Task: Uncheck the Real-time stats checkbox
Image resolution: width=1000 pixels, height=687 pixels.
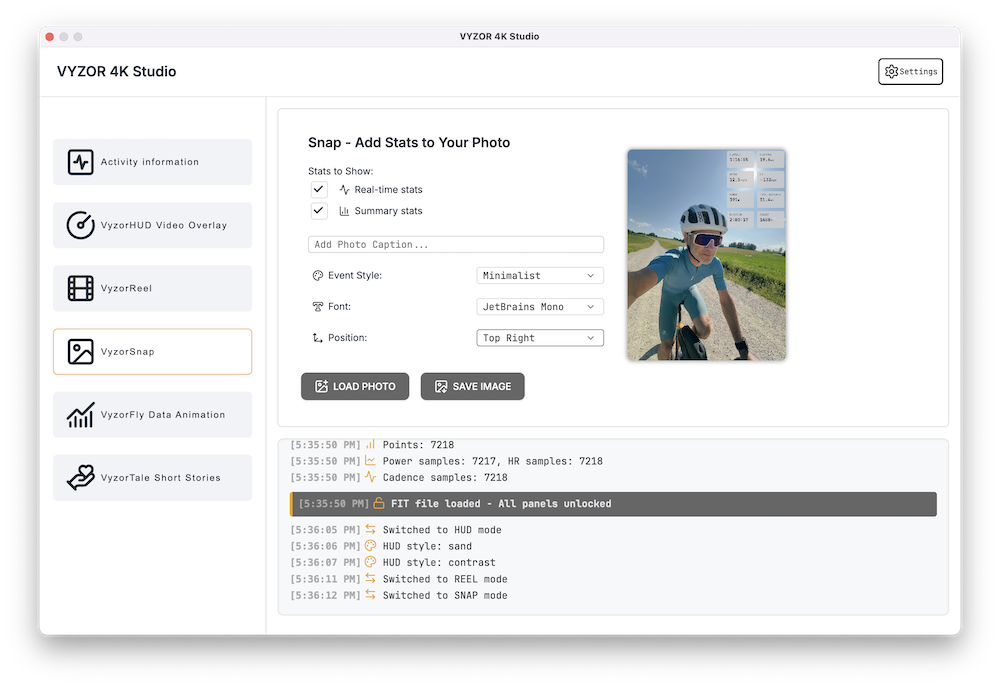Action: (x=319, y=189)
